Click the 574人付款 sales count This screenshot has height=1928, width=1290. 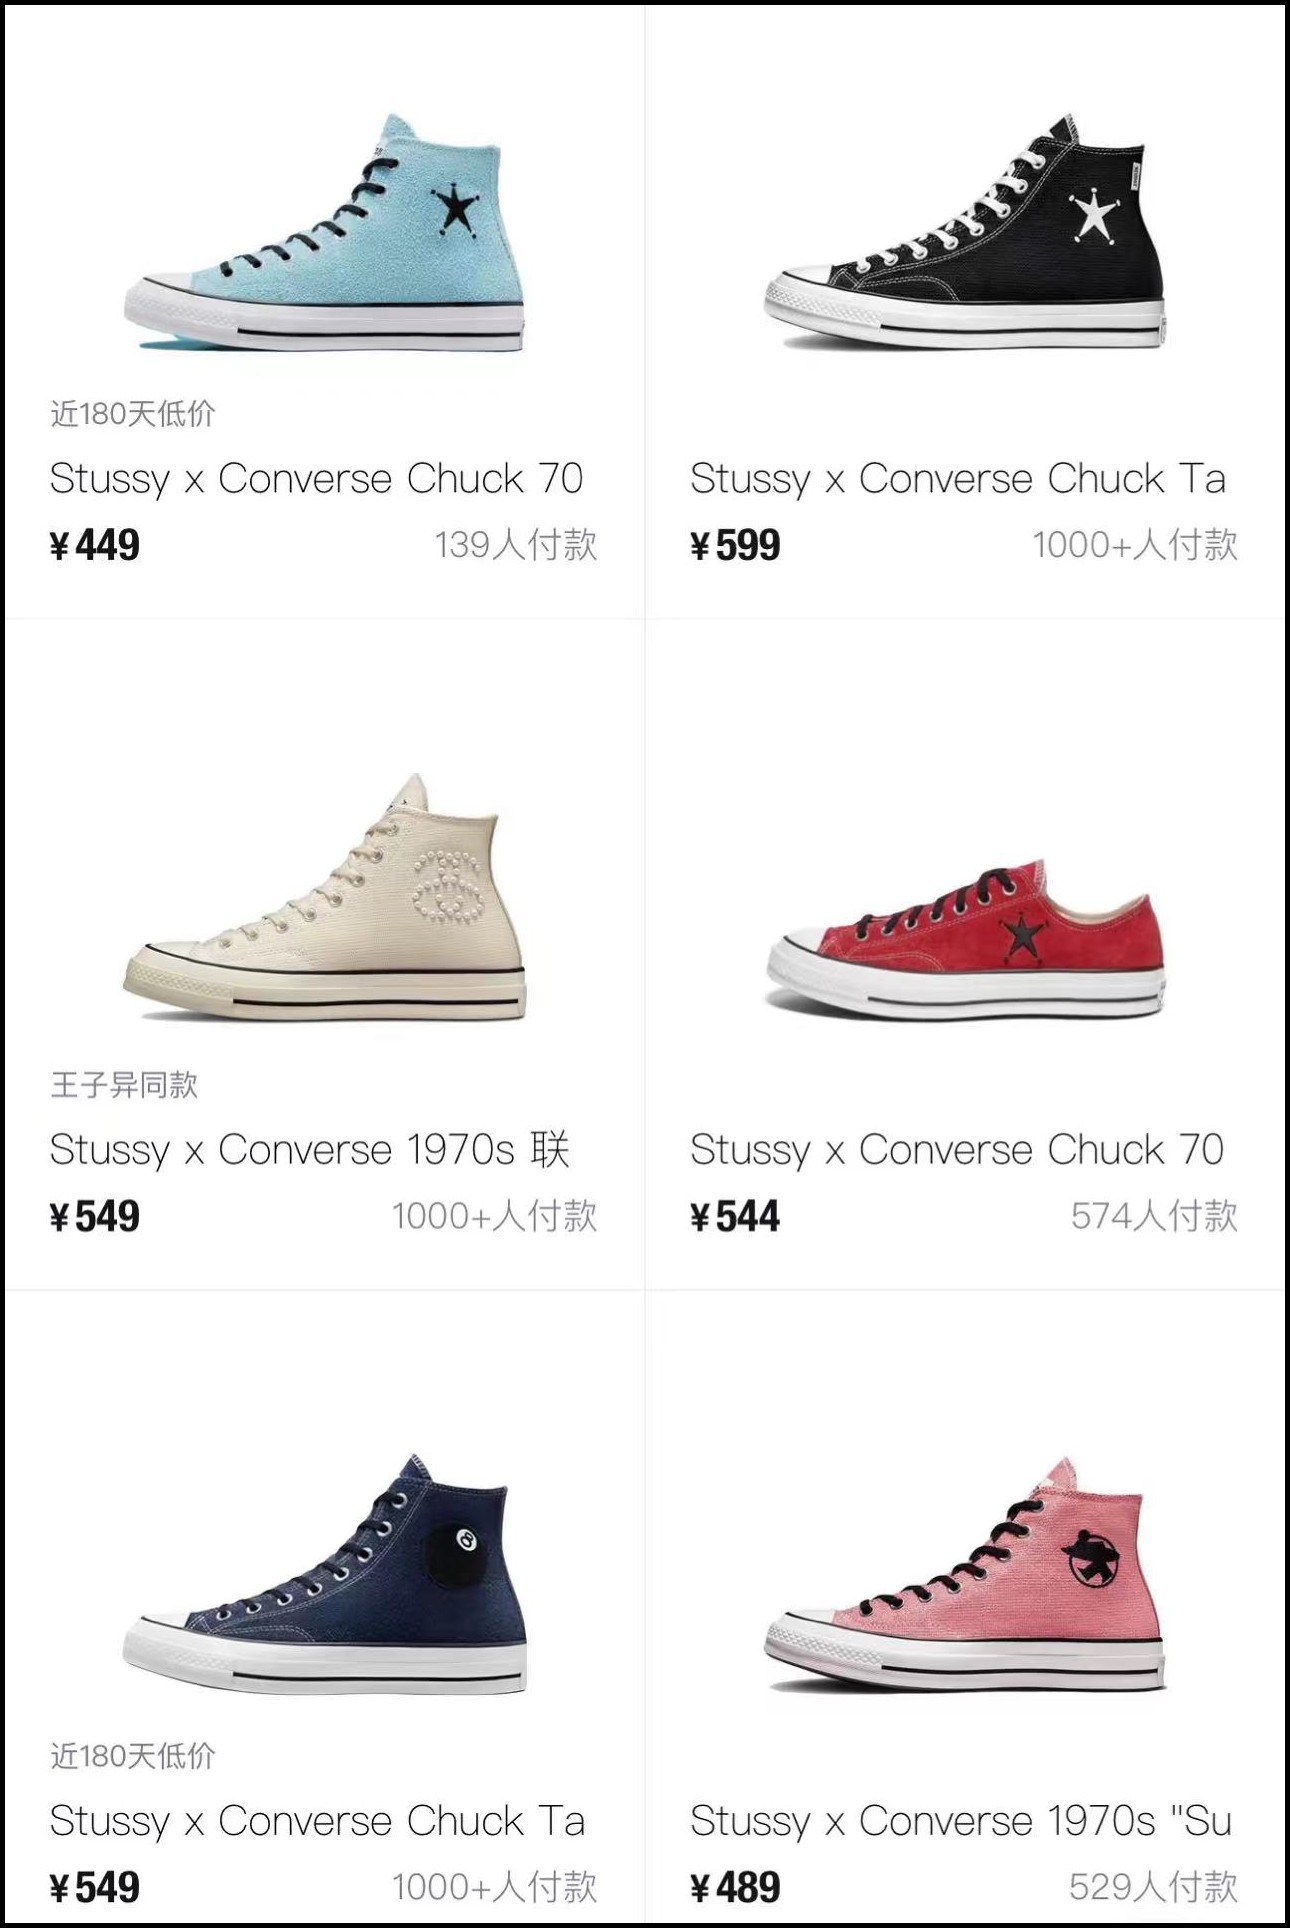1154,1216
